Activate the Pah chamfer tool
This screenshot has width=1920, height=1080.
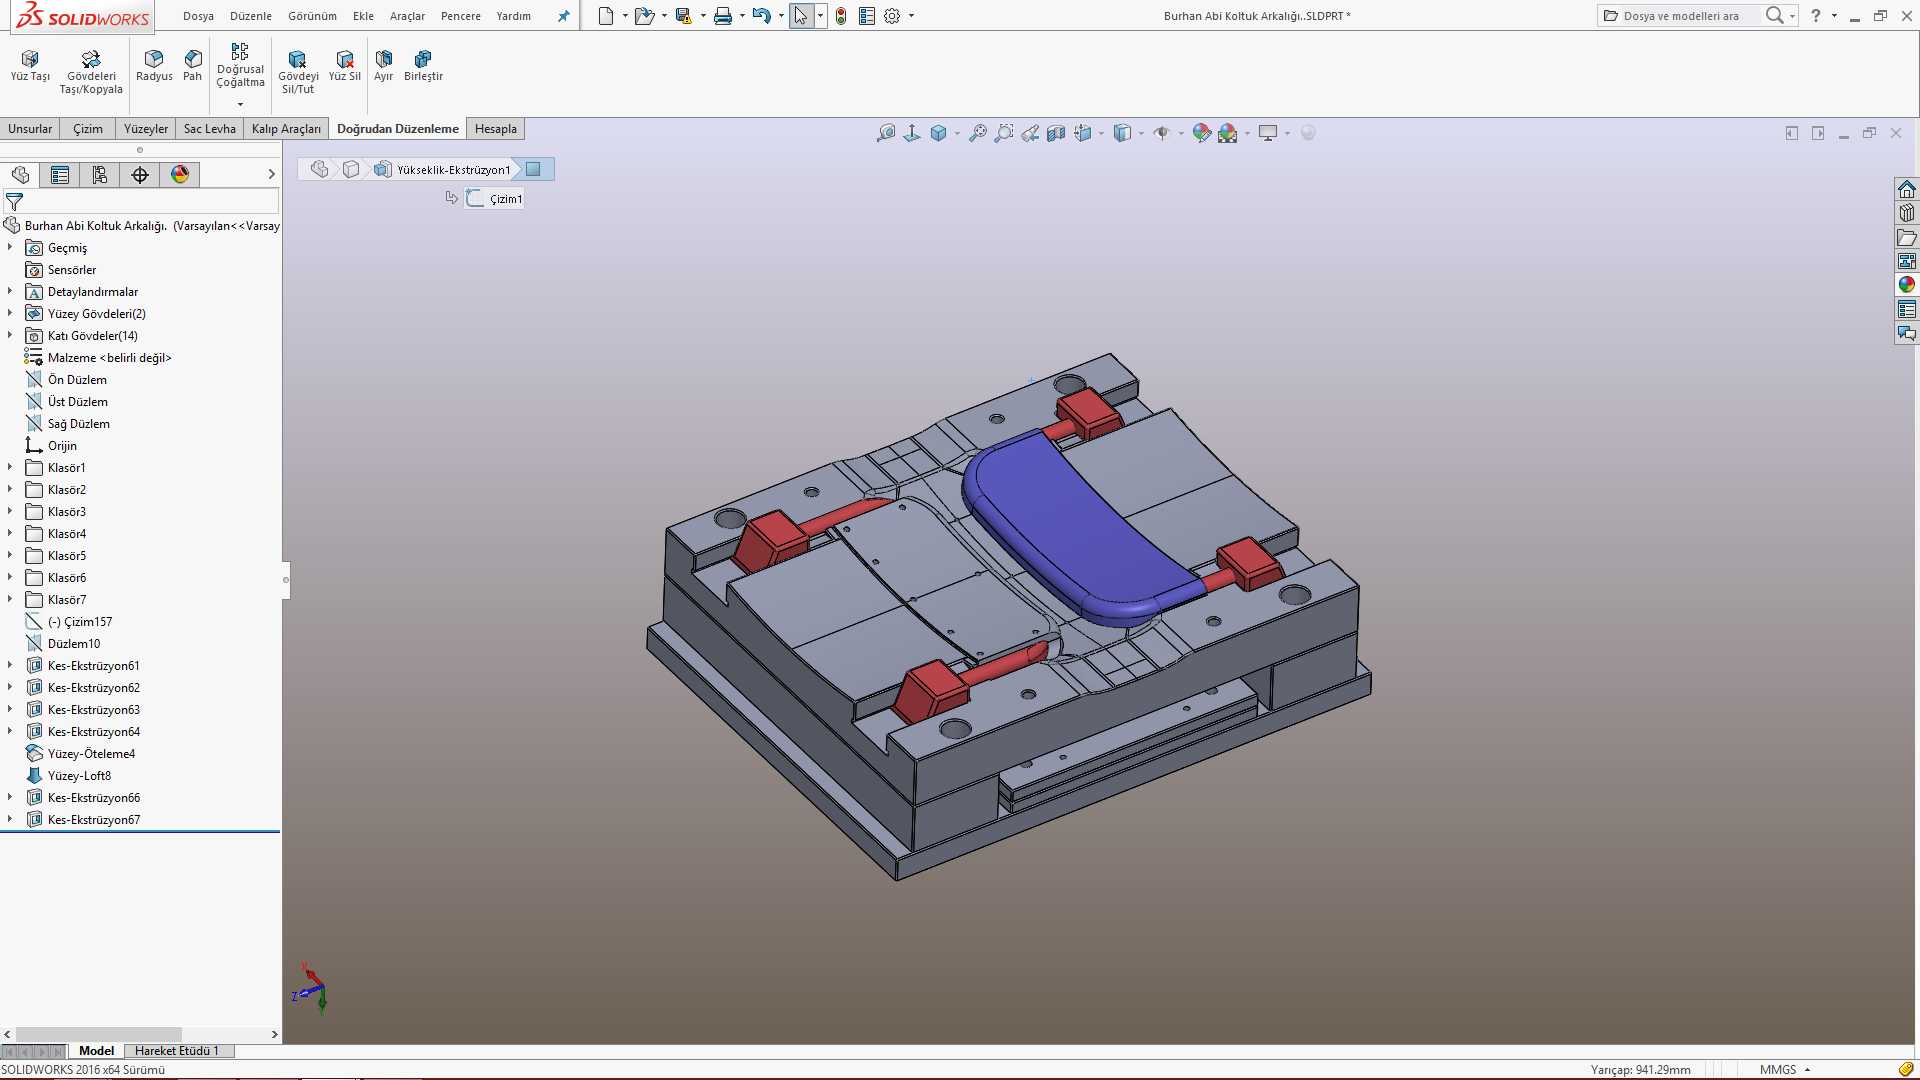(x=193, y=66)
